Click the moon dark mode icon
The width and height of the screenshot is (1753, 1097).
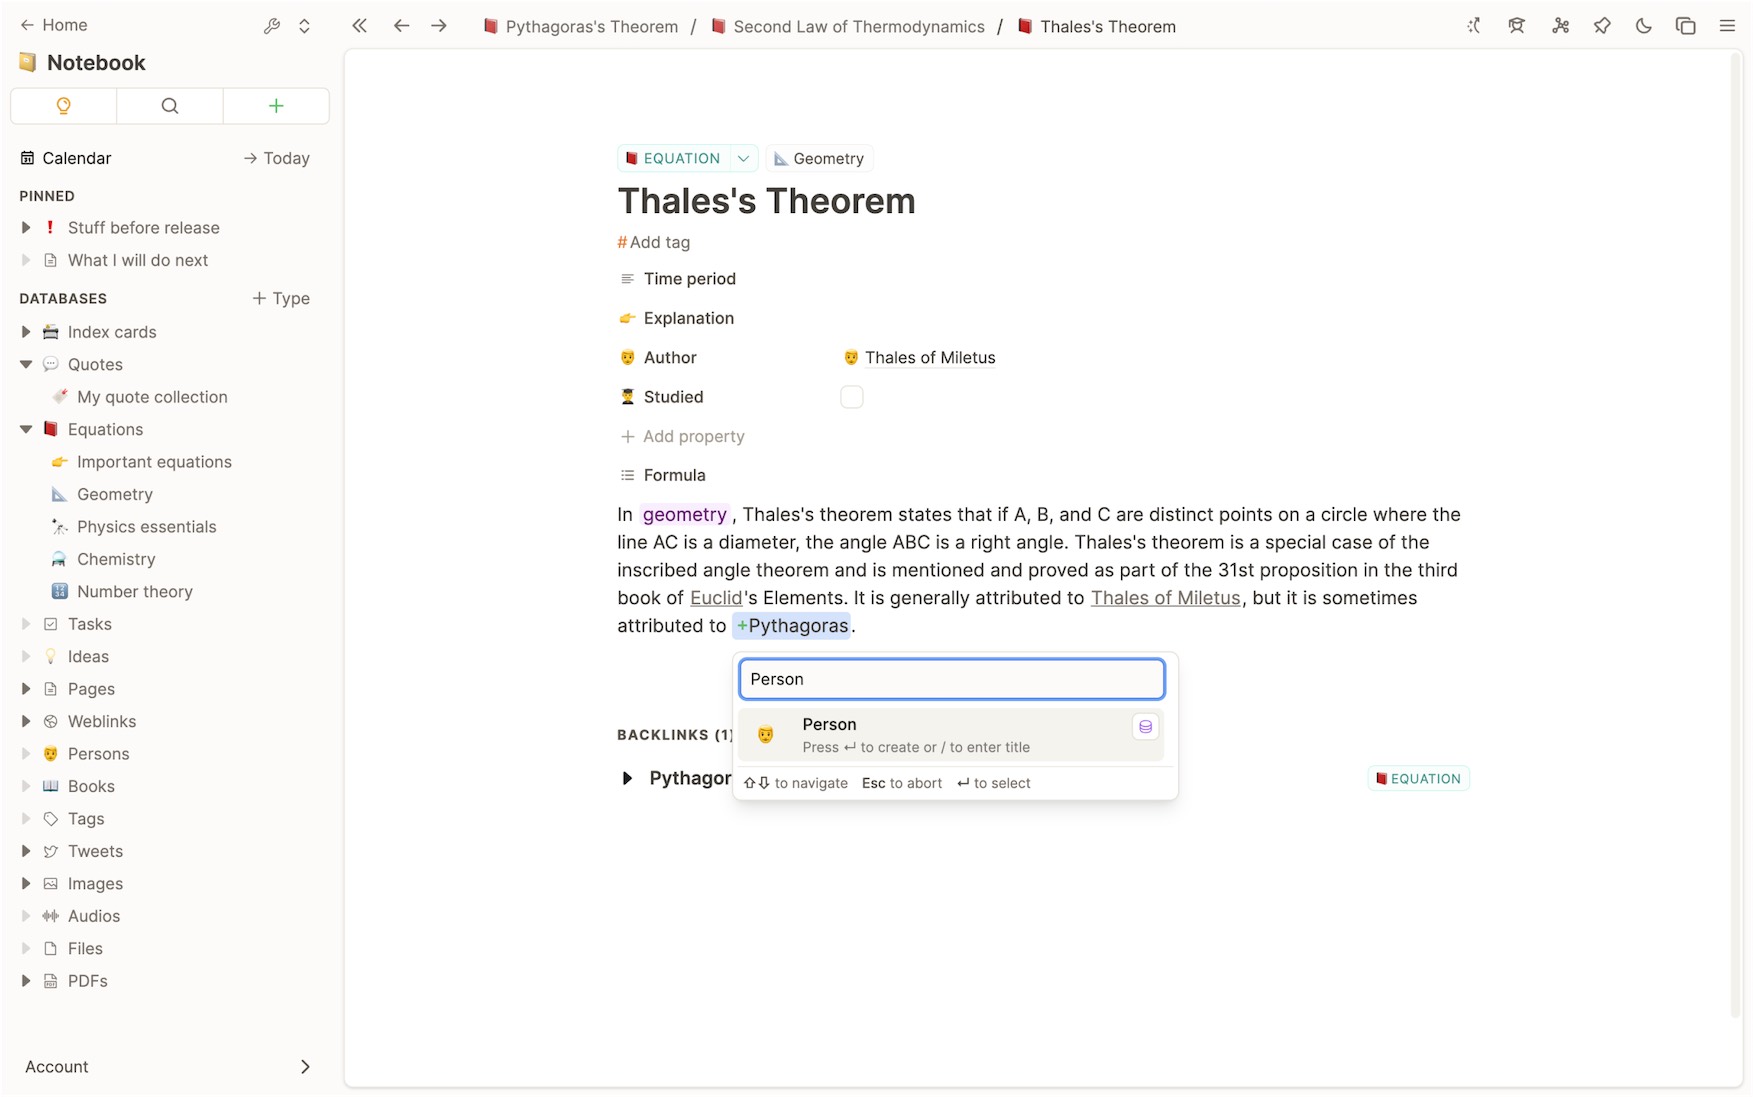[x=1644, y=26]
